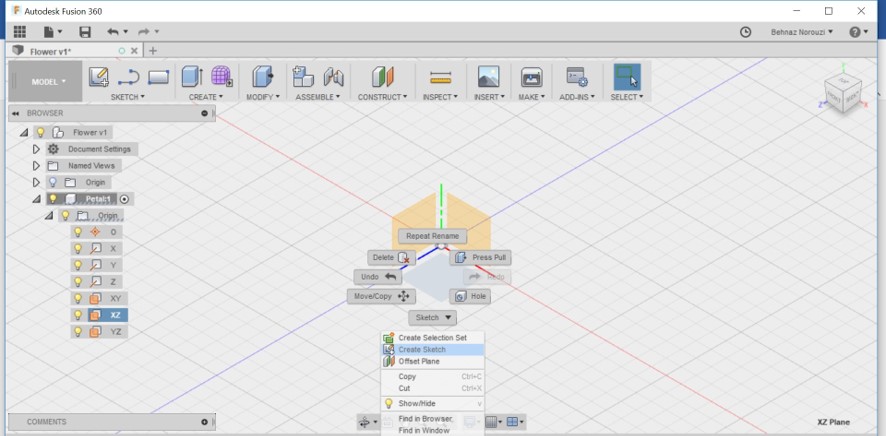The width and height of the screenshot is (886, 436).
Task: Select the Create Sketch toolbar icon
Action: click(99, 77)
